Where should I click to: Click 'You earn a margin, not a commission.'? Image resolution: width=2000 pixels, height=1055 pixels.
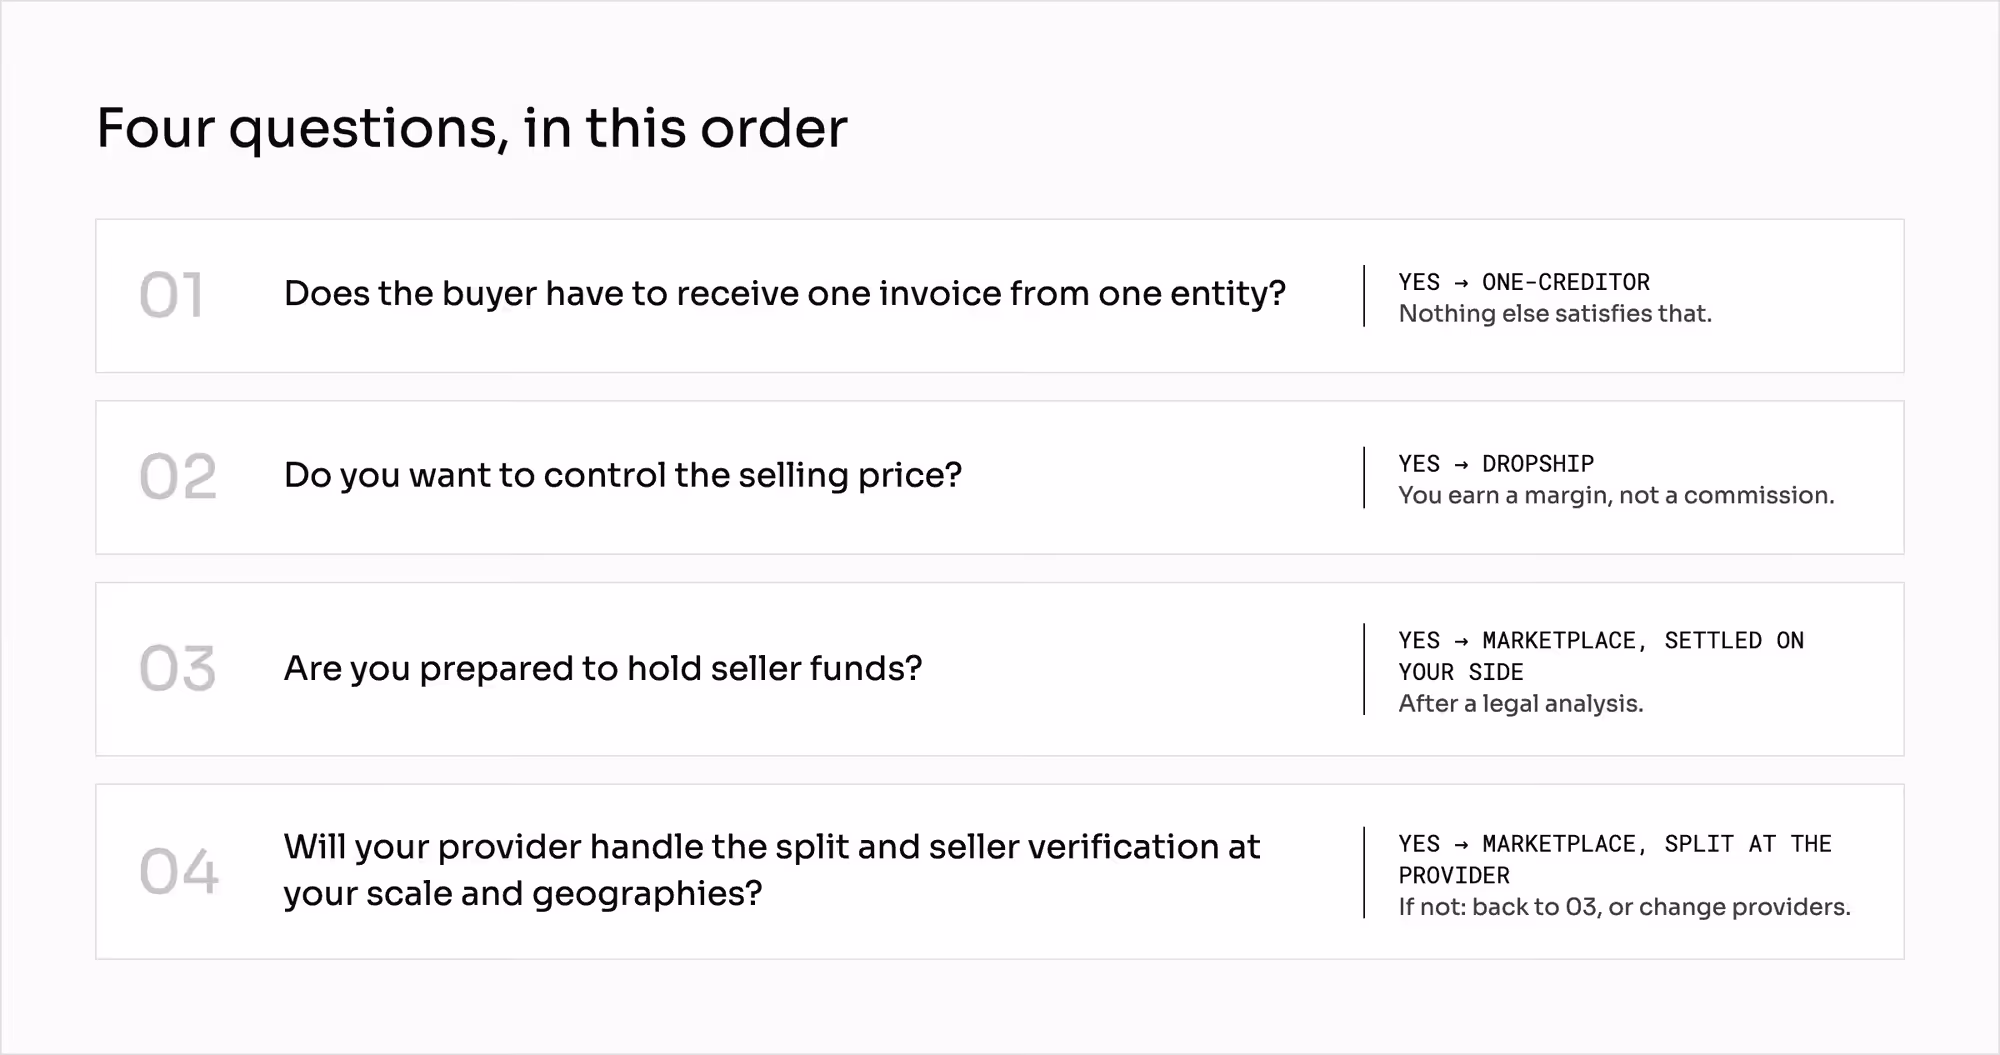coord(1616,496)
